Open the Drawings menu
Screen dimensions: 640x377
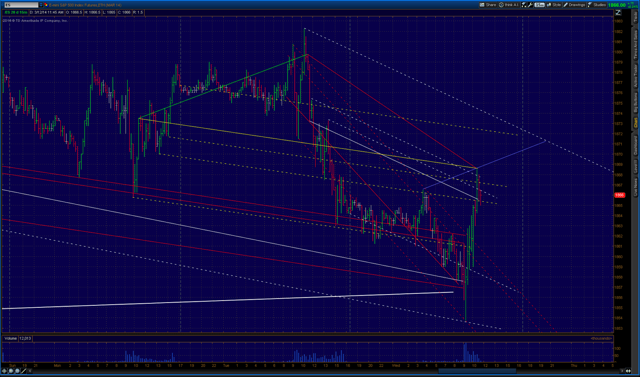574,5
